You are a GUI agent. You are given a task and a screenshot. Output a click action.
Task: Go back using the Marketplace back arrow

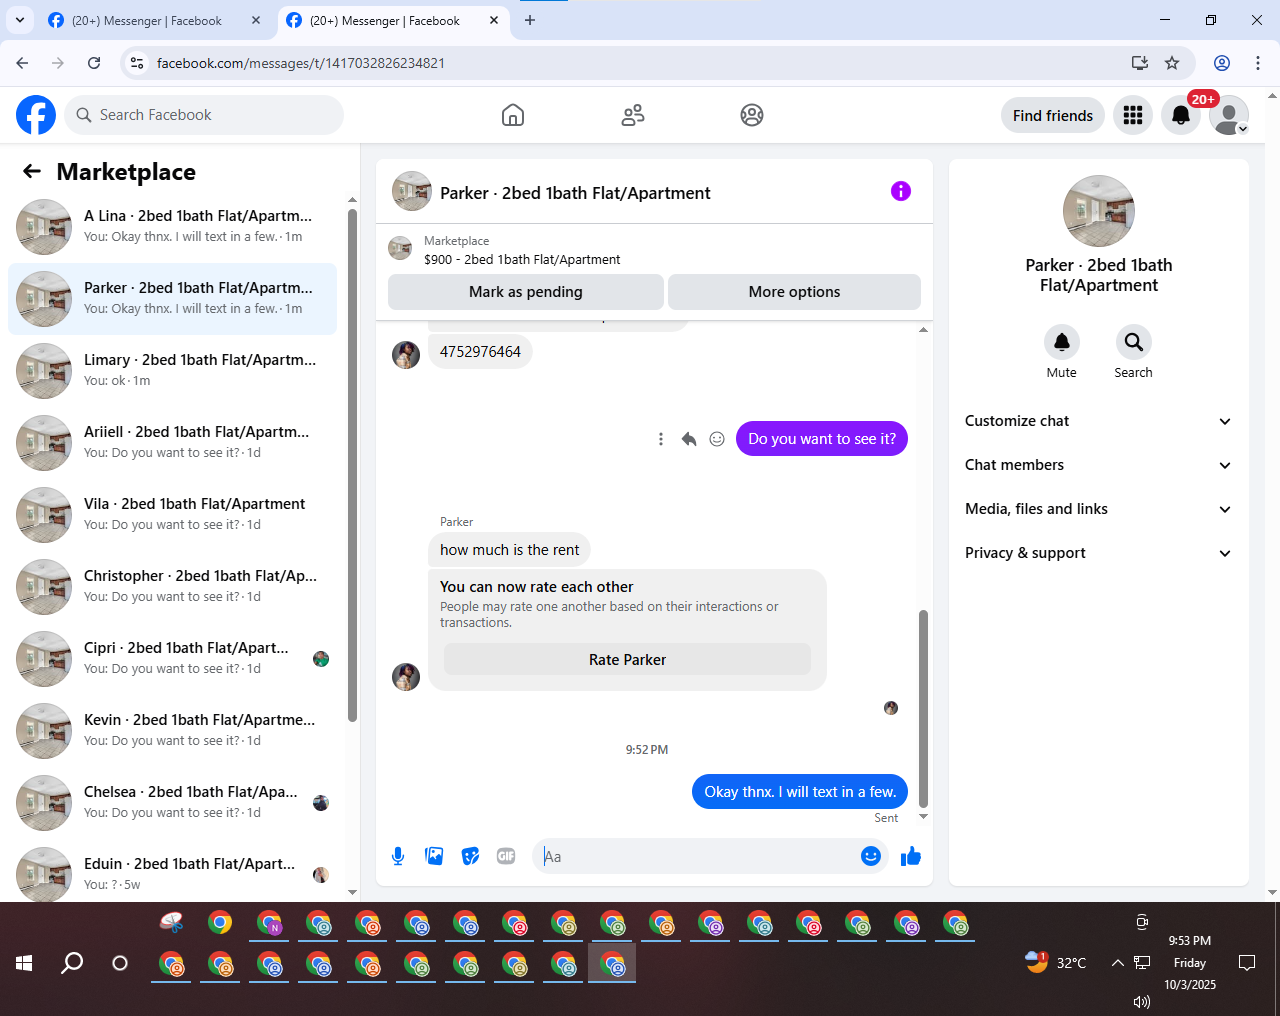tap(32, 171)
